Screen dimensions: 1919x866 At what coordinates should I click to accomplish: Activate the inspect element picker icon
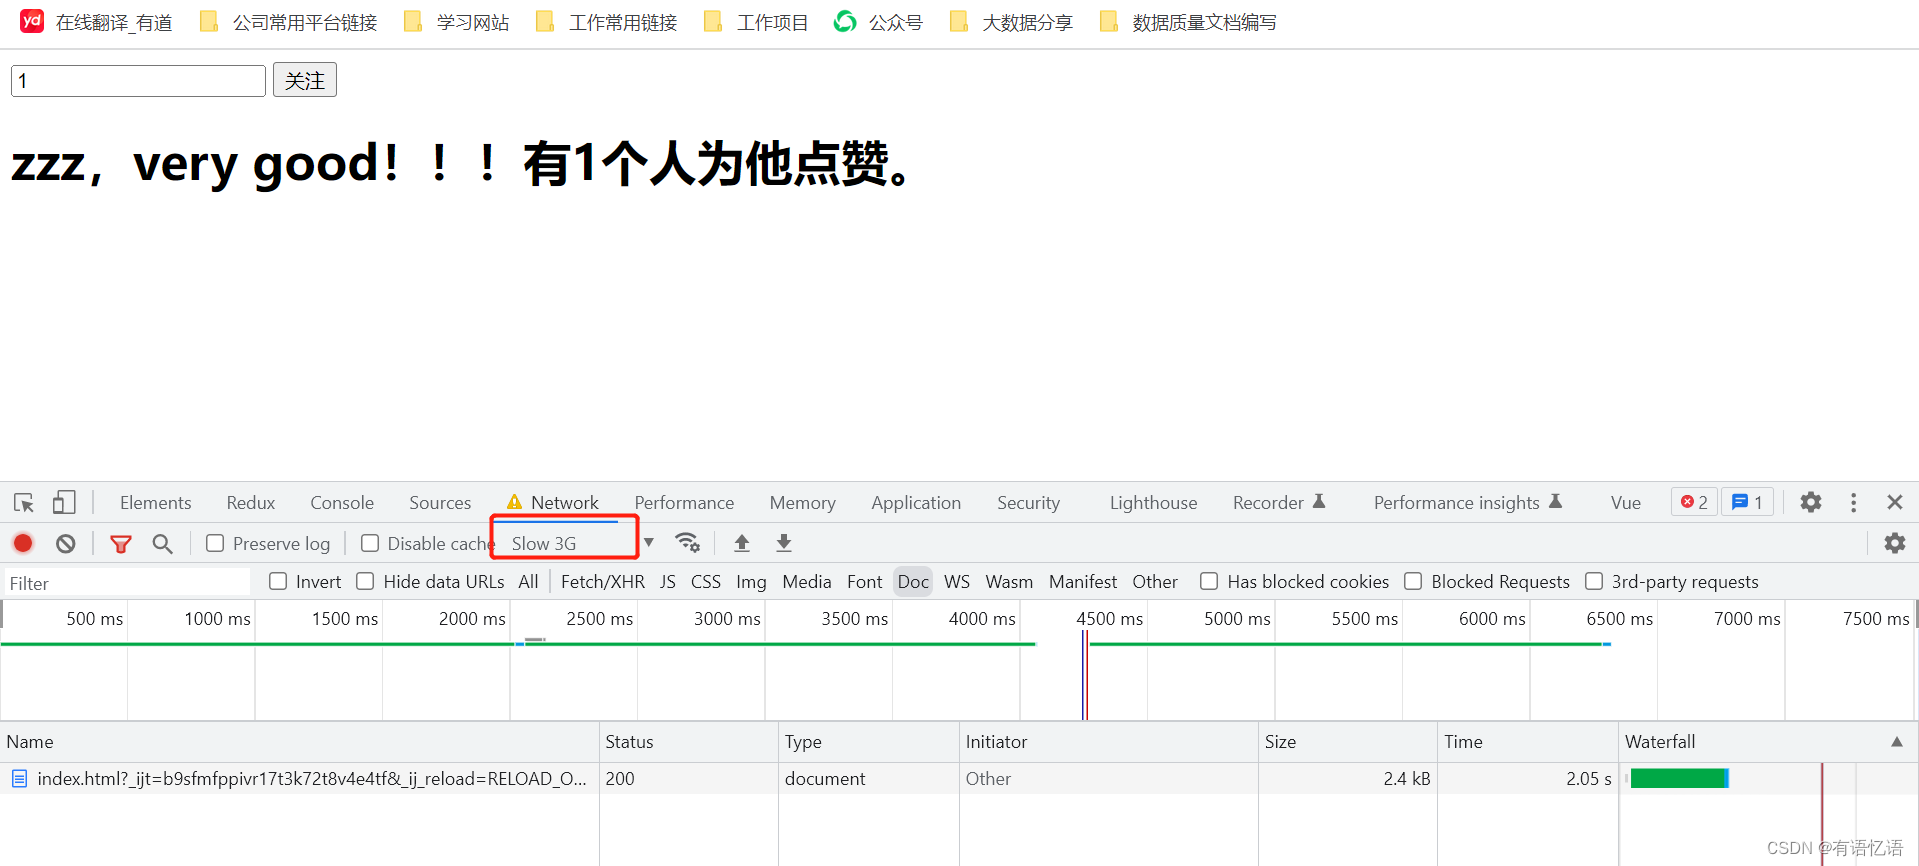click(24, 502)
